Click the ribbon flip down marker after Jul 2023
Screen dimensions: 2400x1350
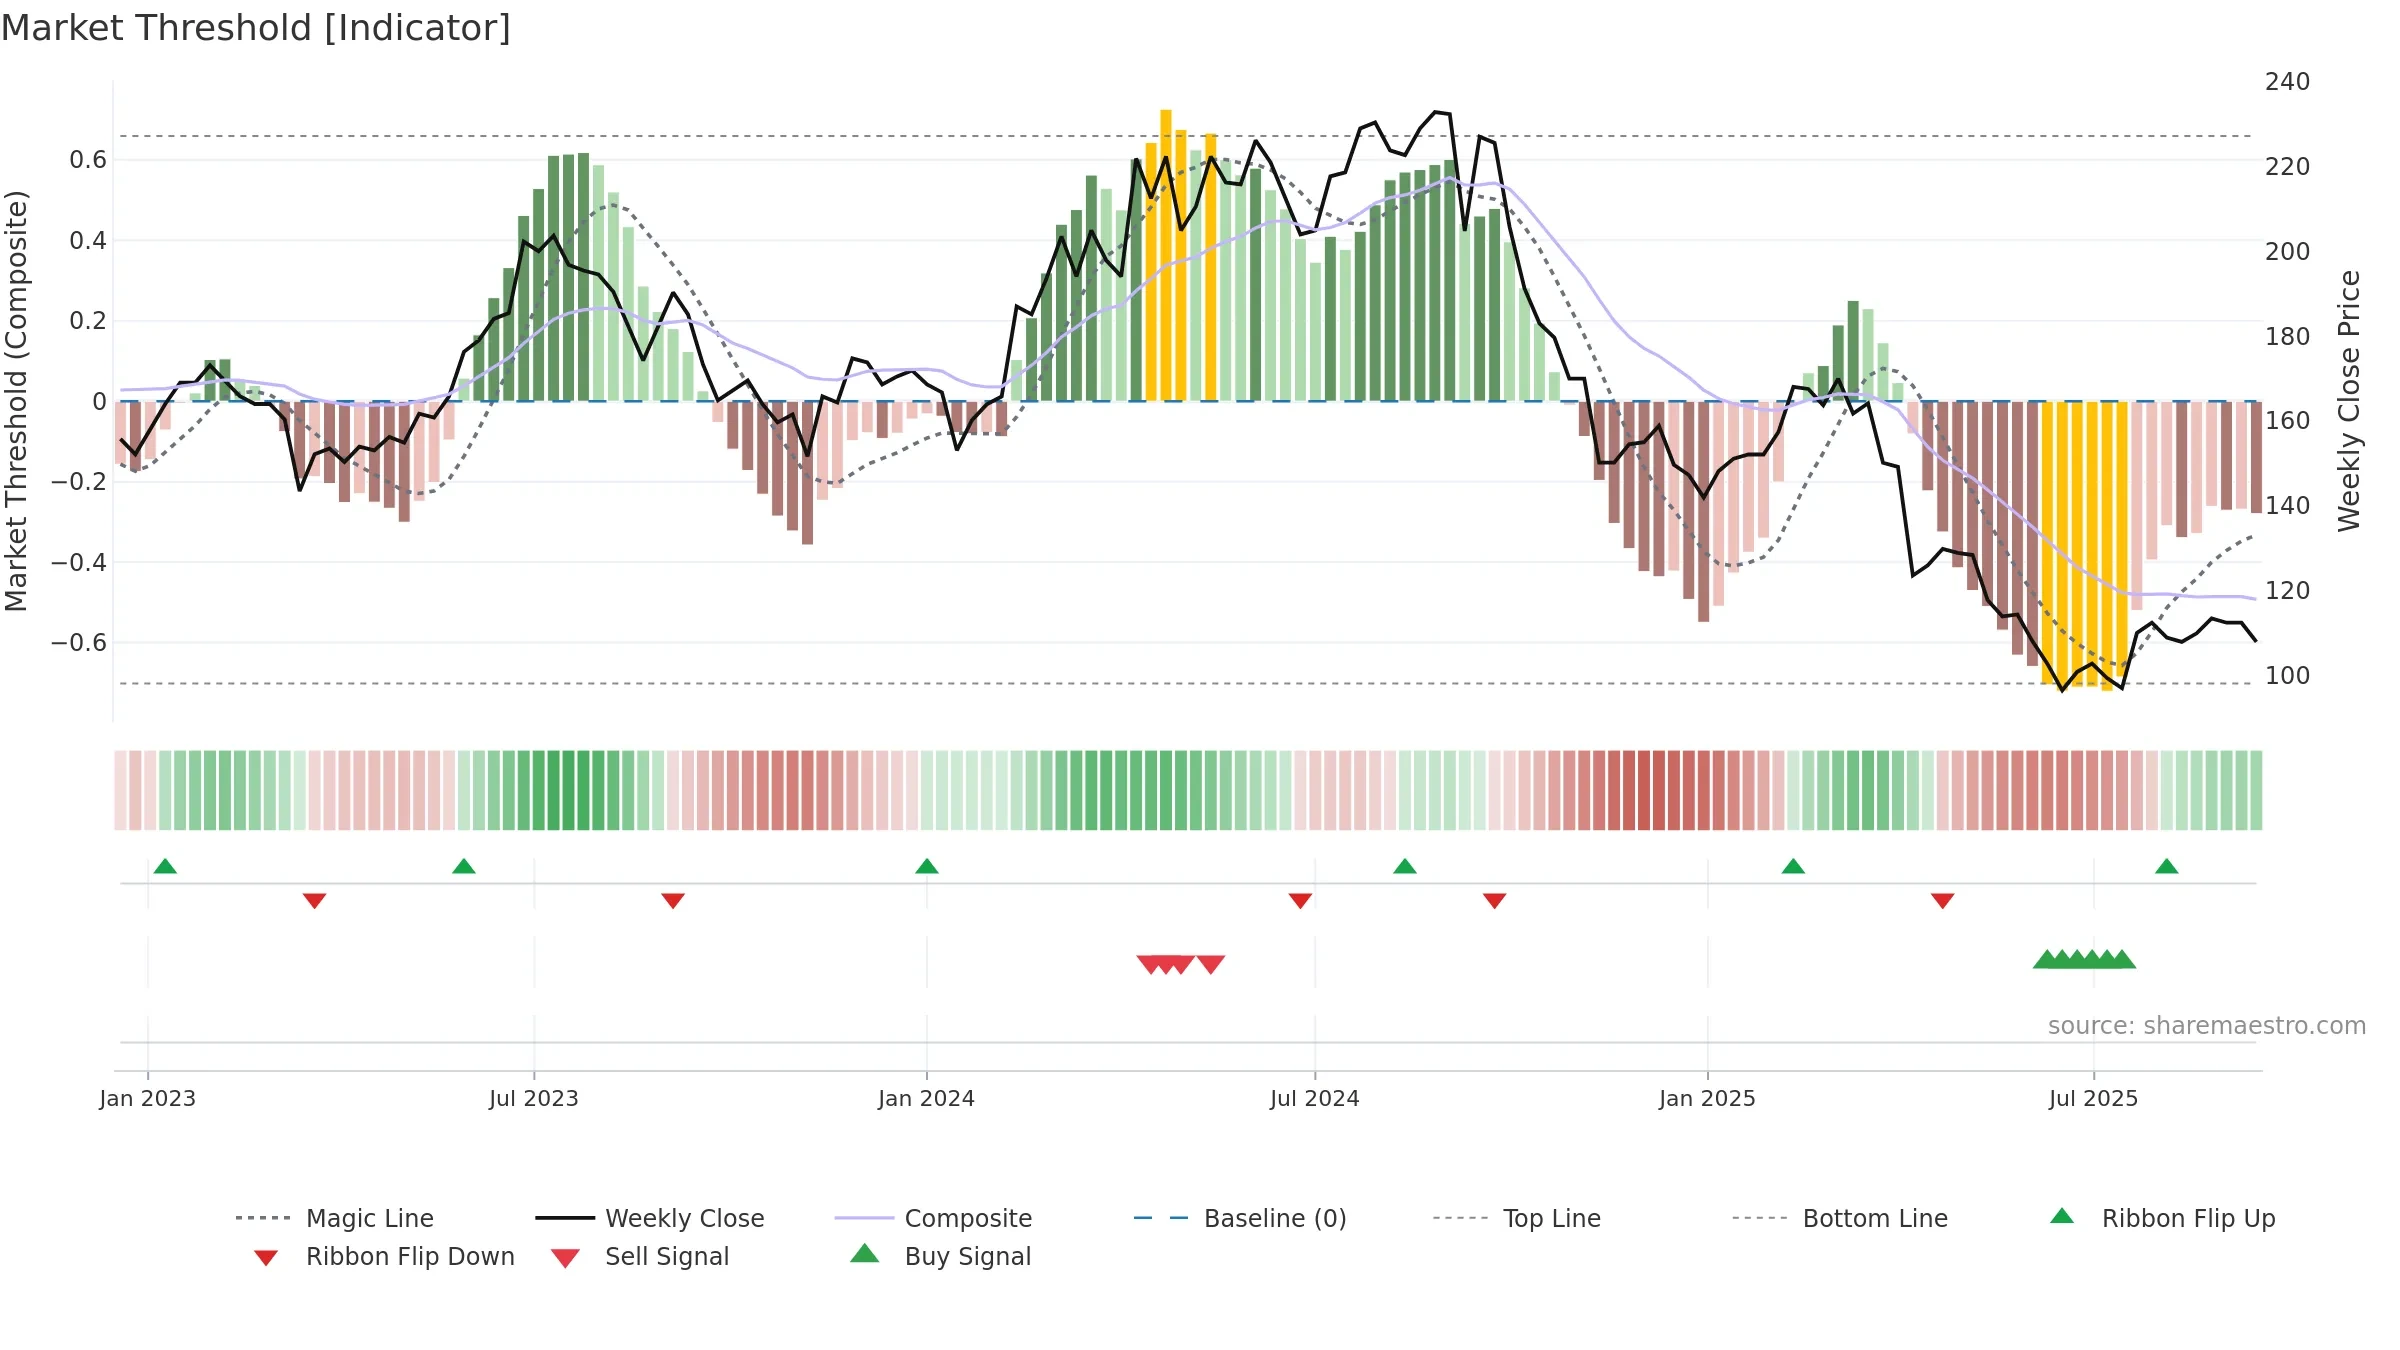[673, 901]
